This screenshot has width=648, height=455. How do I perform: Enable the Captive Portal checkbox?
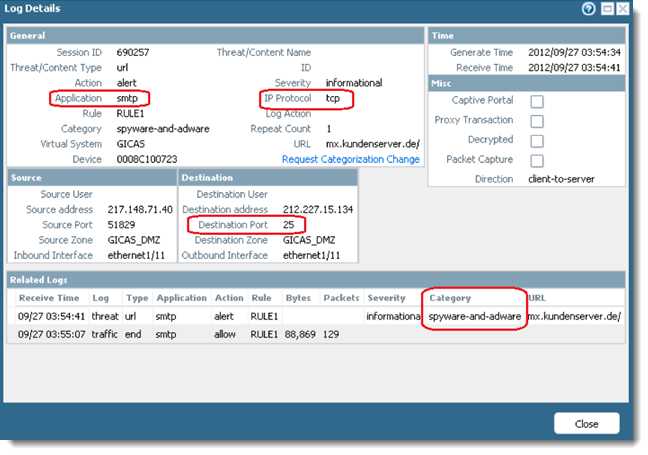coord(537,101)
